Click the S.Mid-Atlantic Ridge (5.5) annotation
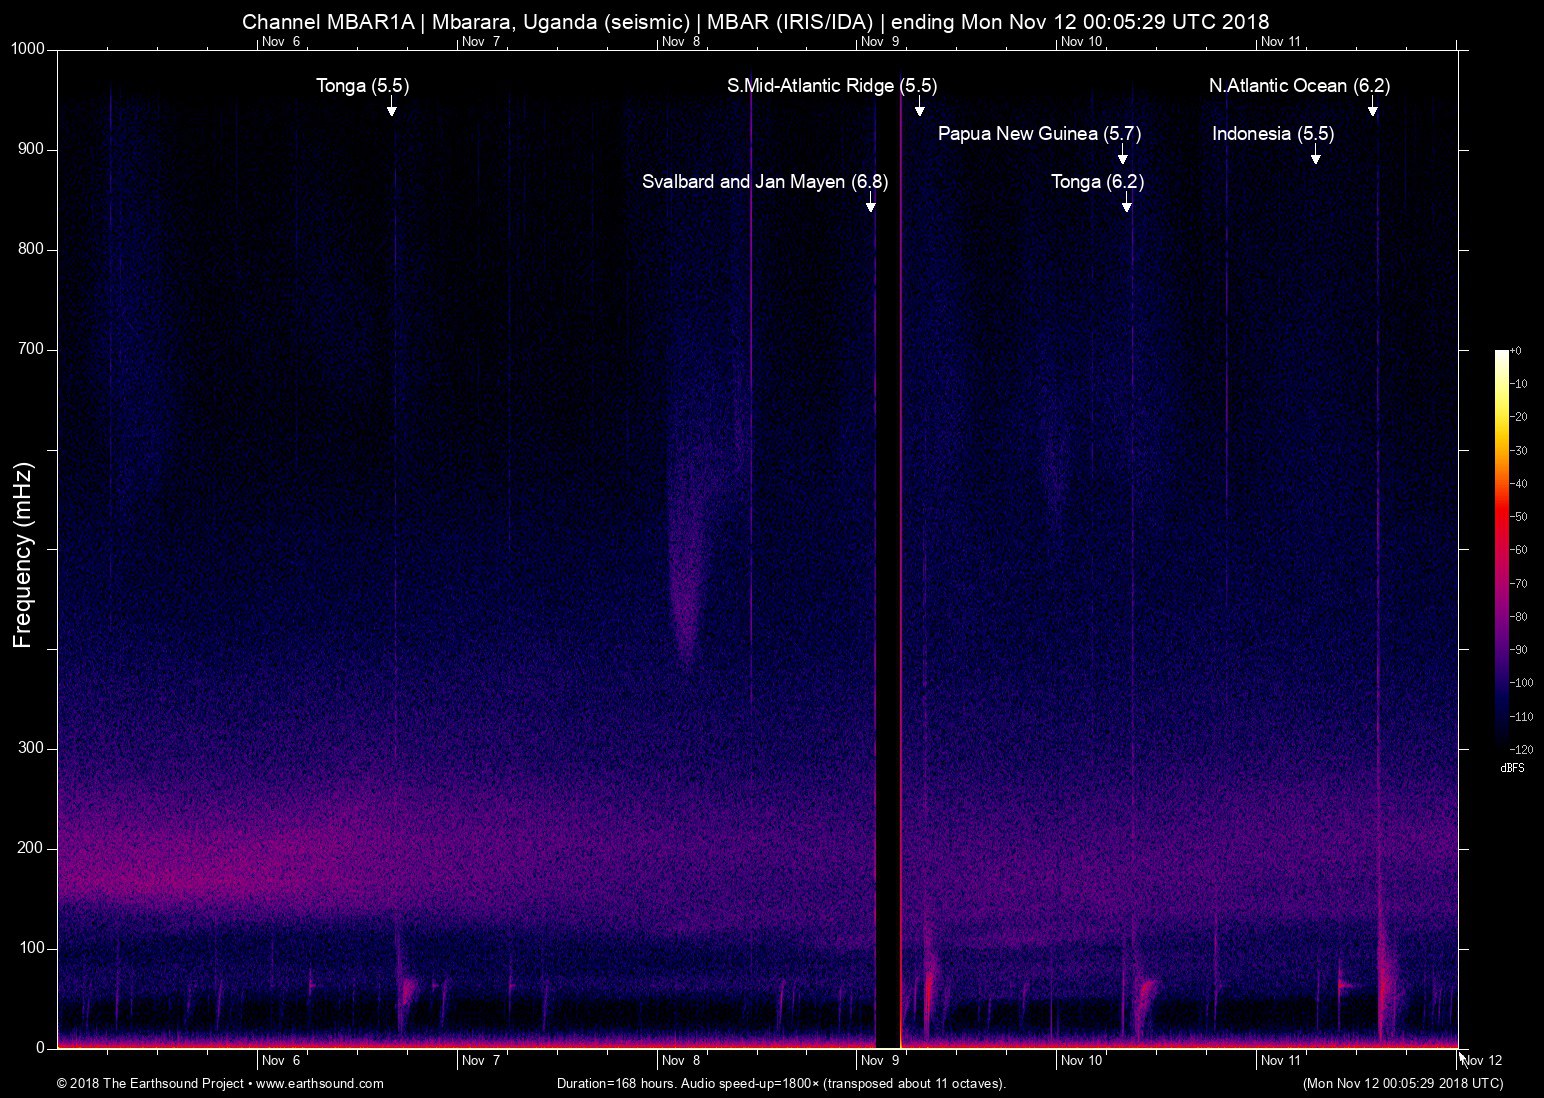 coord(832,86)
